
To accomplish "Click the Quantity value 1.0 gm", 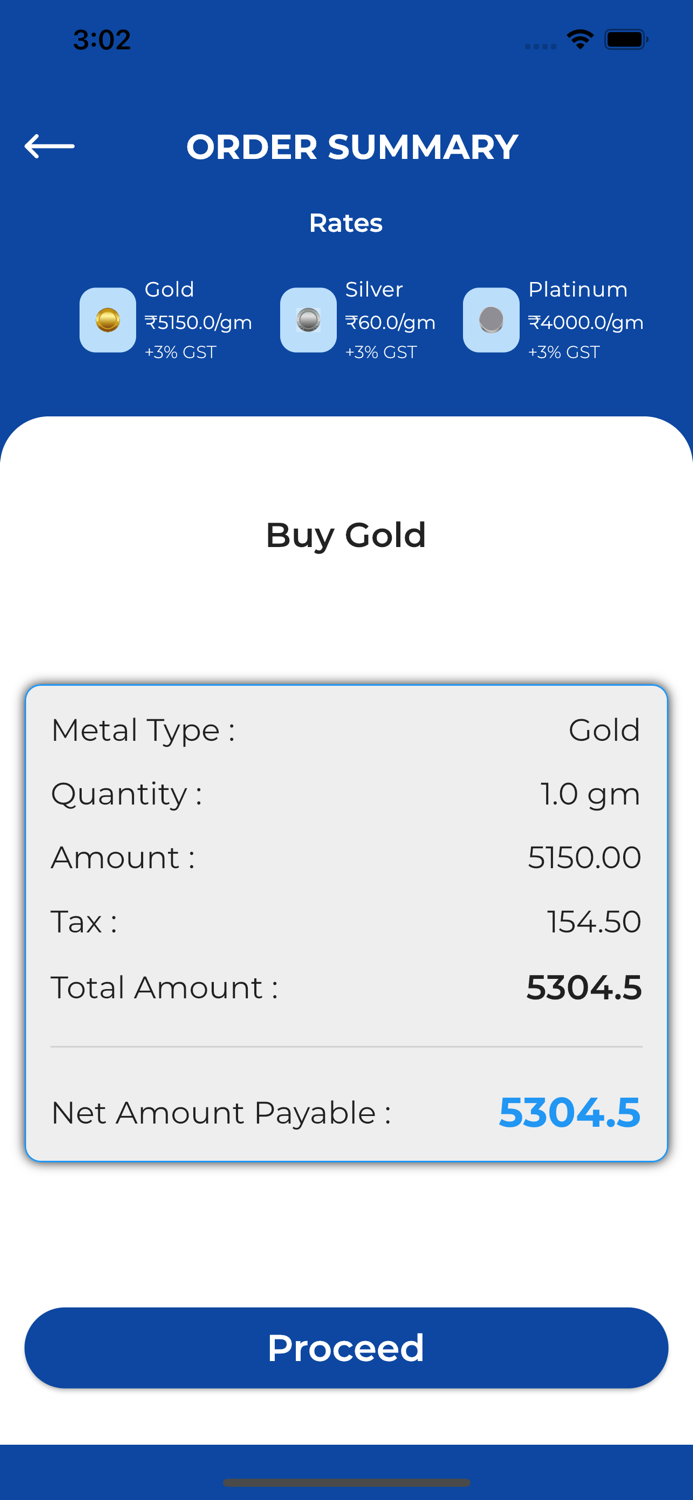I will click(590, 793).
